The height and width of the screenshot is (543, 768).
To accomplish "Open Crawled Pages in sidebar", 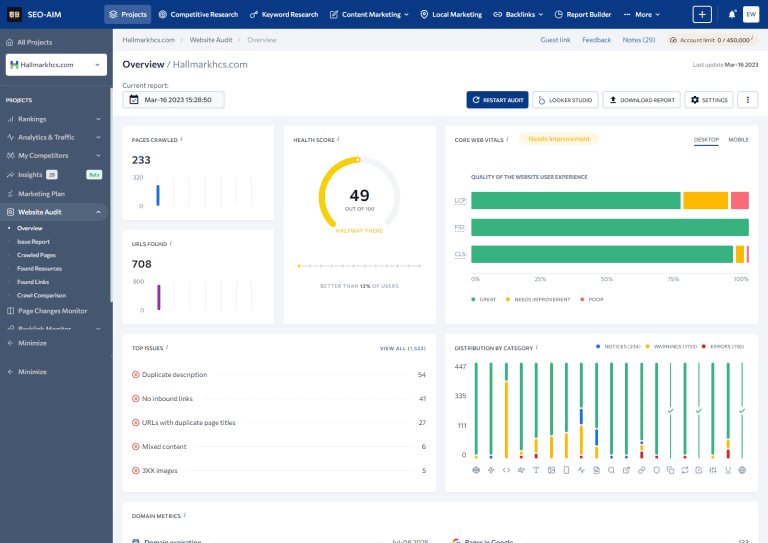I will pyautogui.click(x=36, y=255).
